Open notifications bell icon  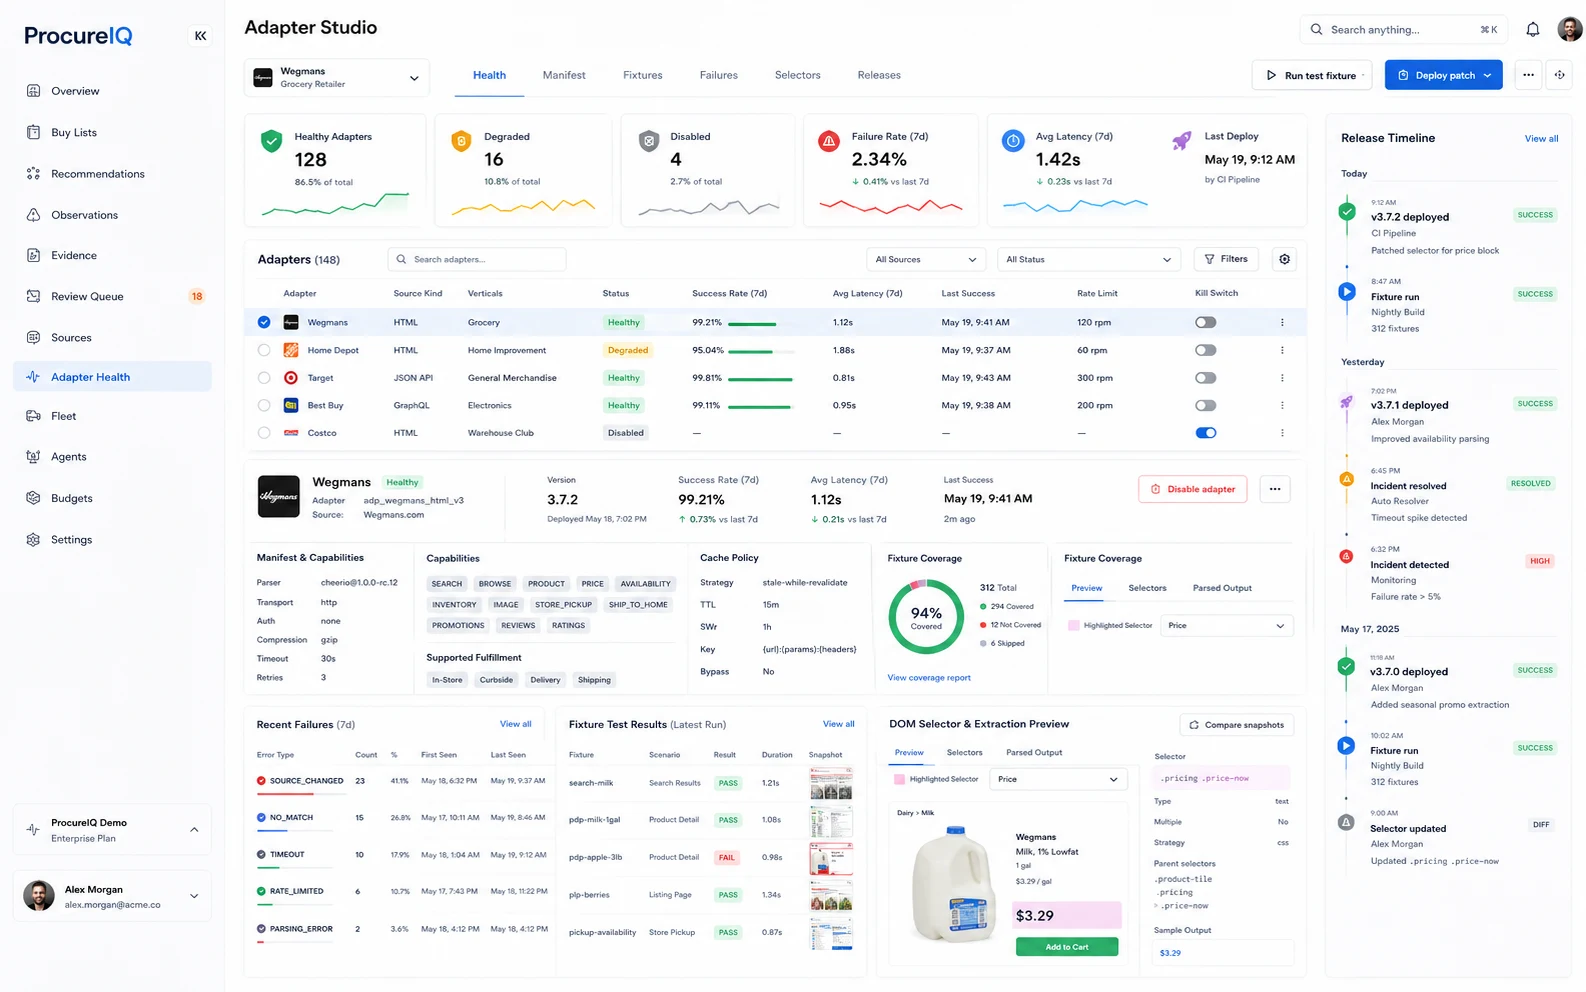[1532, 30]
